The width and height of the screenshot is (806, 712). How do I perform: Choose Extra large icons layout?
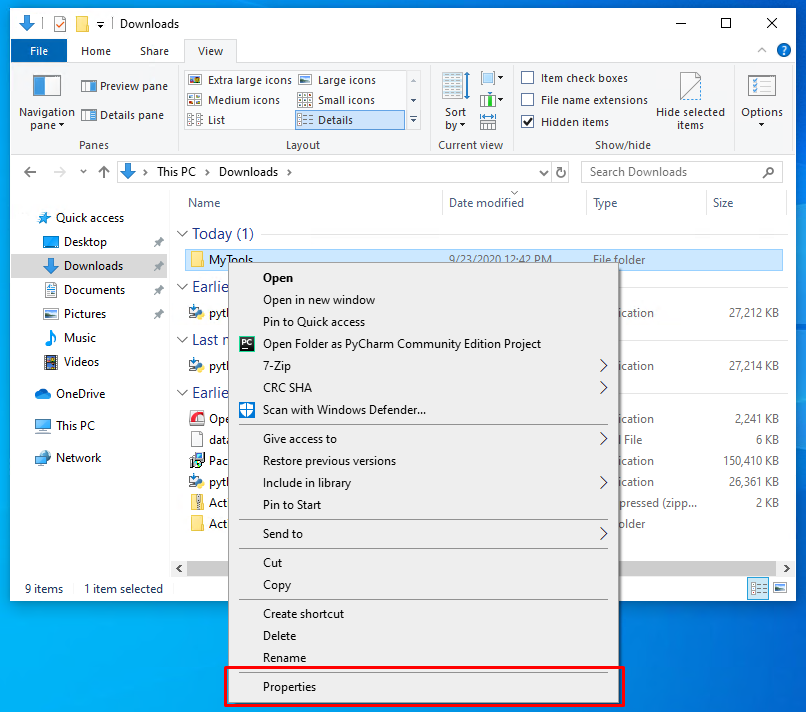pyautogui.click(x=240, y=80)
